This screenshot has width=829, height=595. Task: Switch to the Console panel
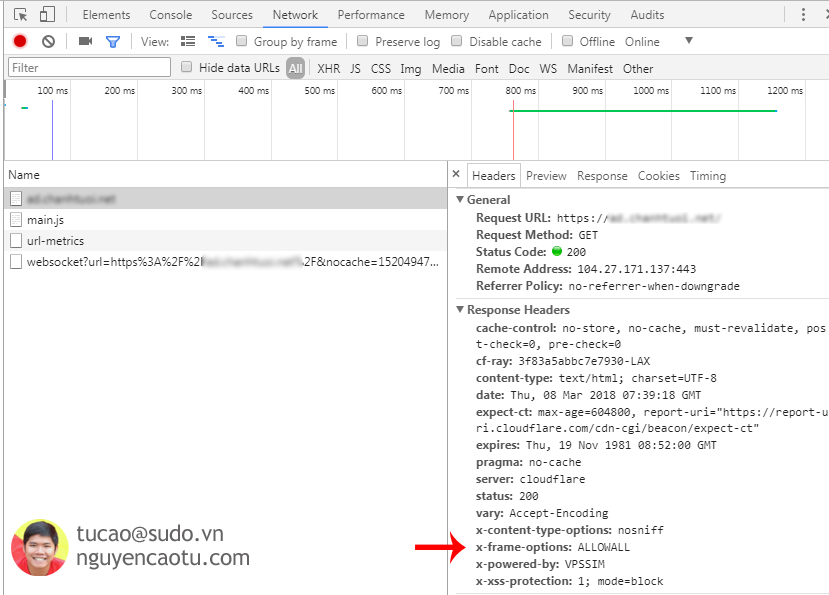(170, 14)
